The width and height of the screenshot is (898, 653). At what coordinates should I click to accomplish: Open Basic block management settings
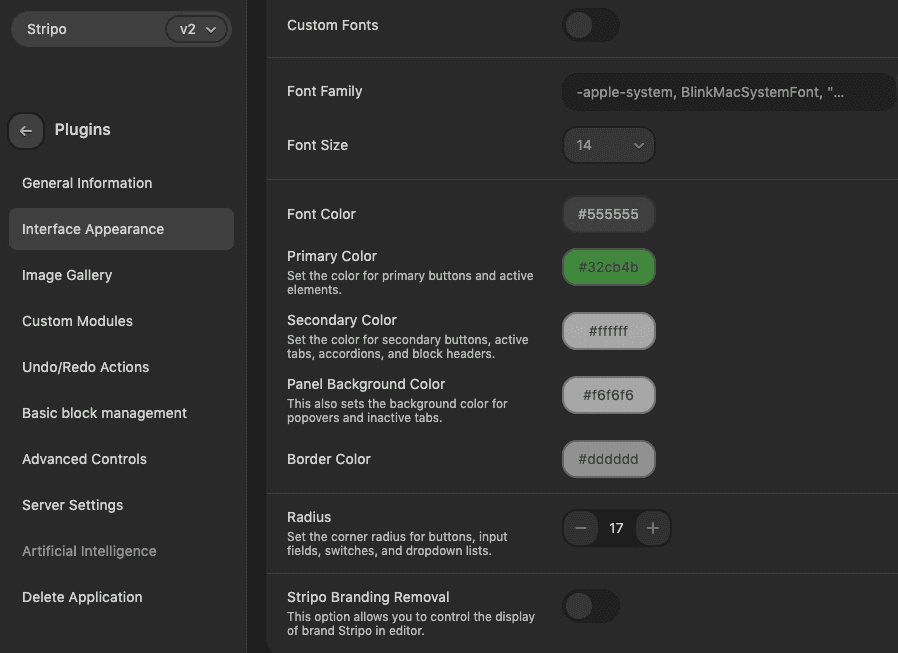click(104, 413)
